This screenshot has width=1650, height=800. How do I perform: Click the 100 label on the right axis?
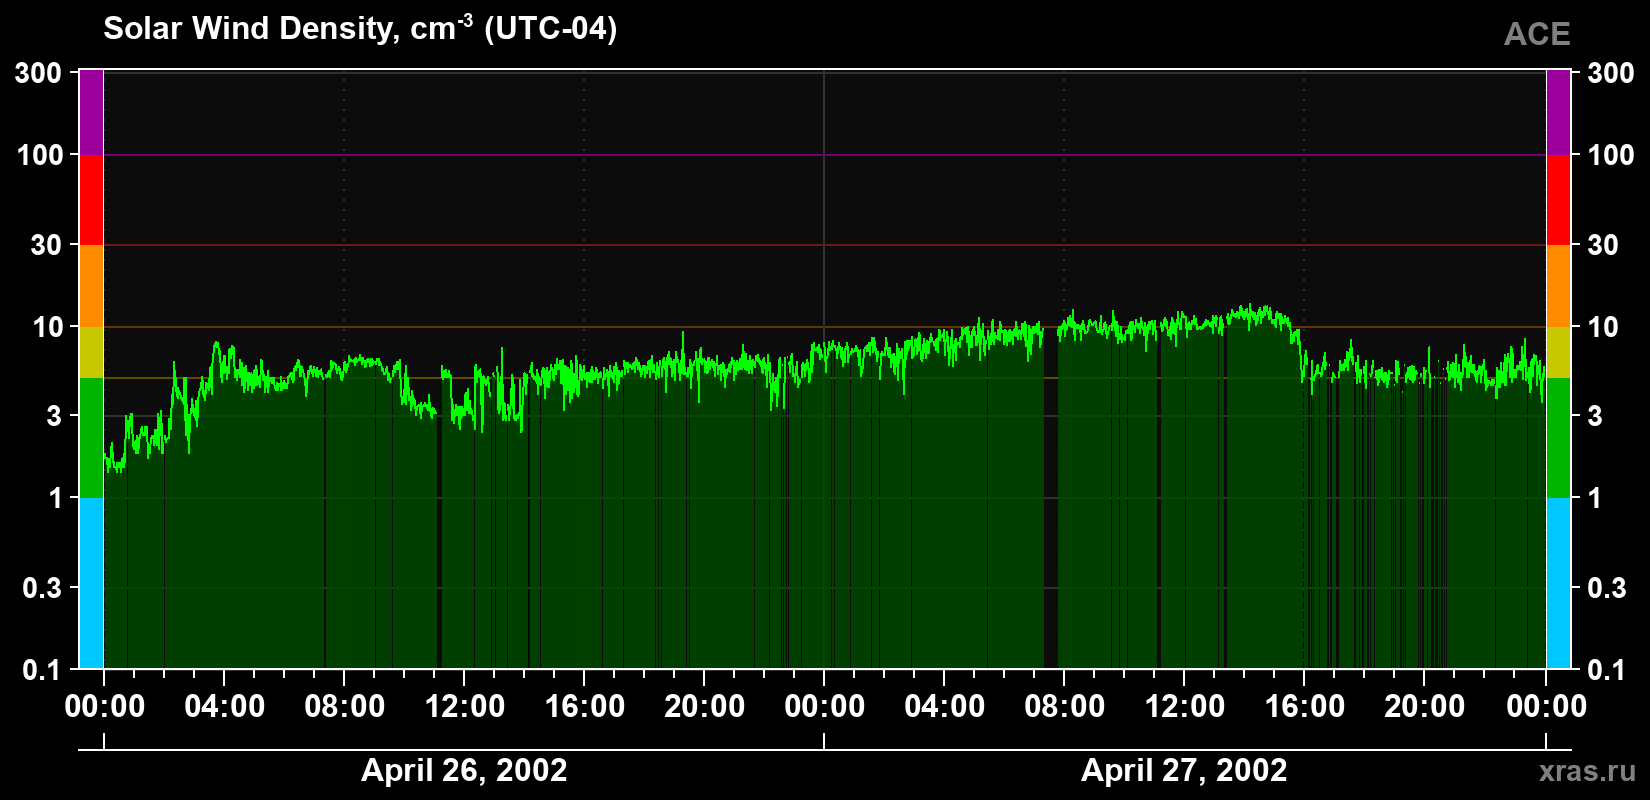click(x=1611, y=155)
